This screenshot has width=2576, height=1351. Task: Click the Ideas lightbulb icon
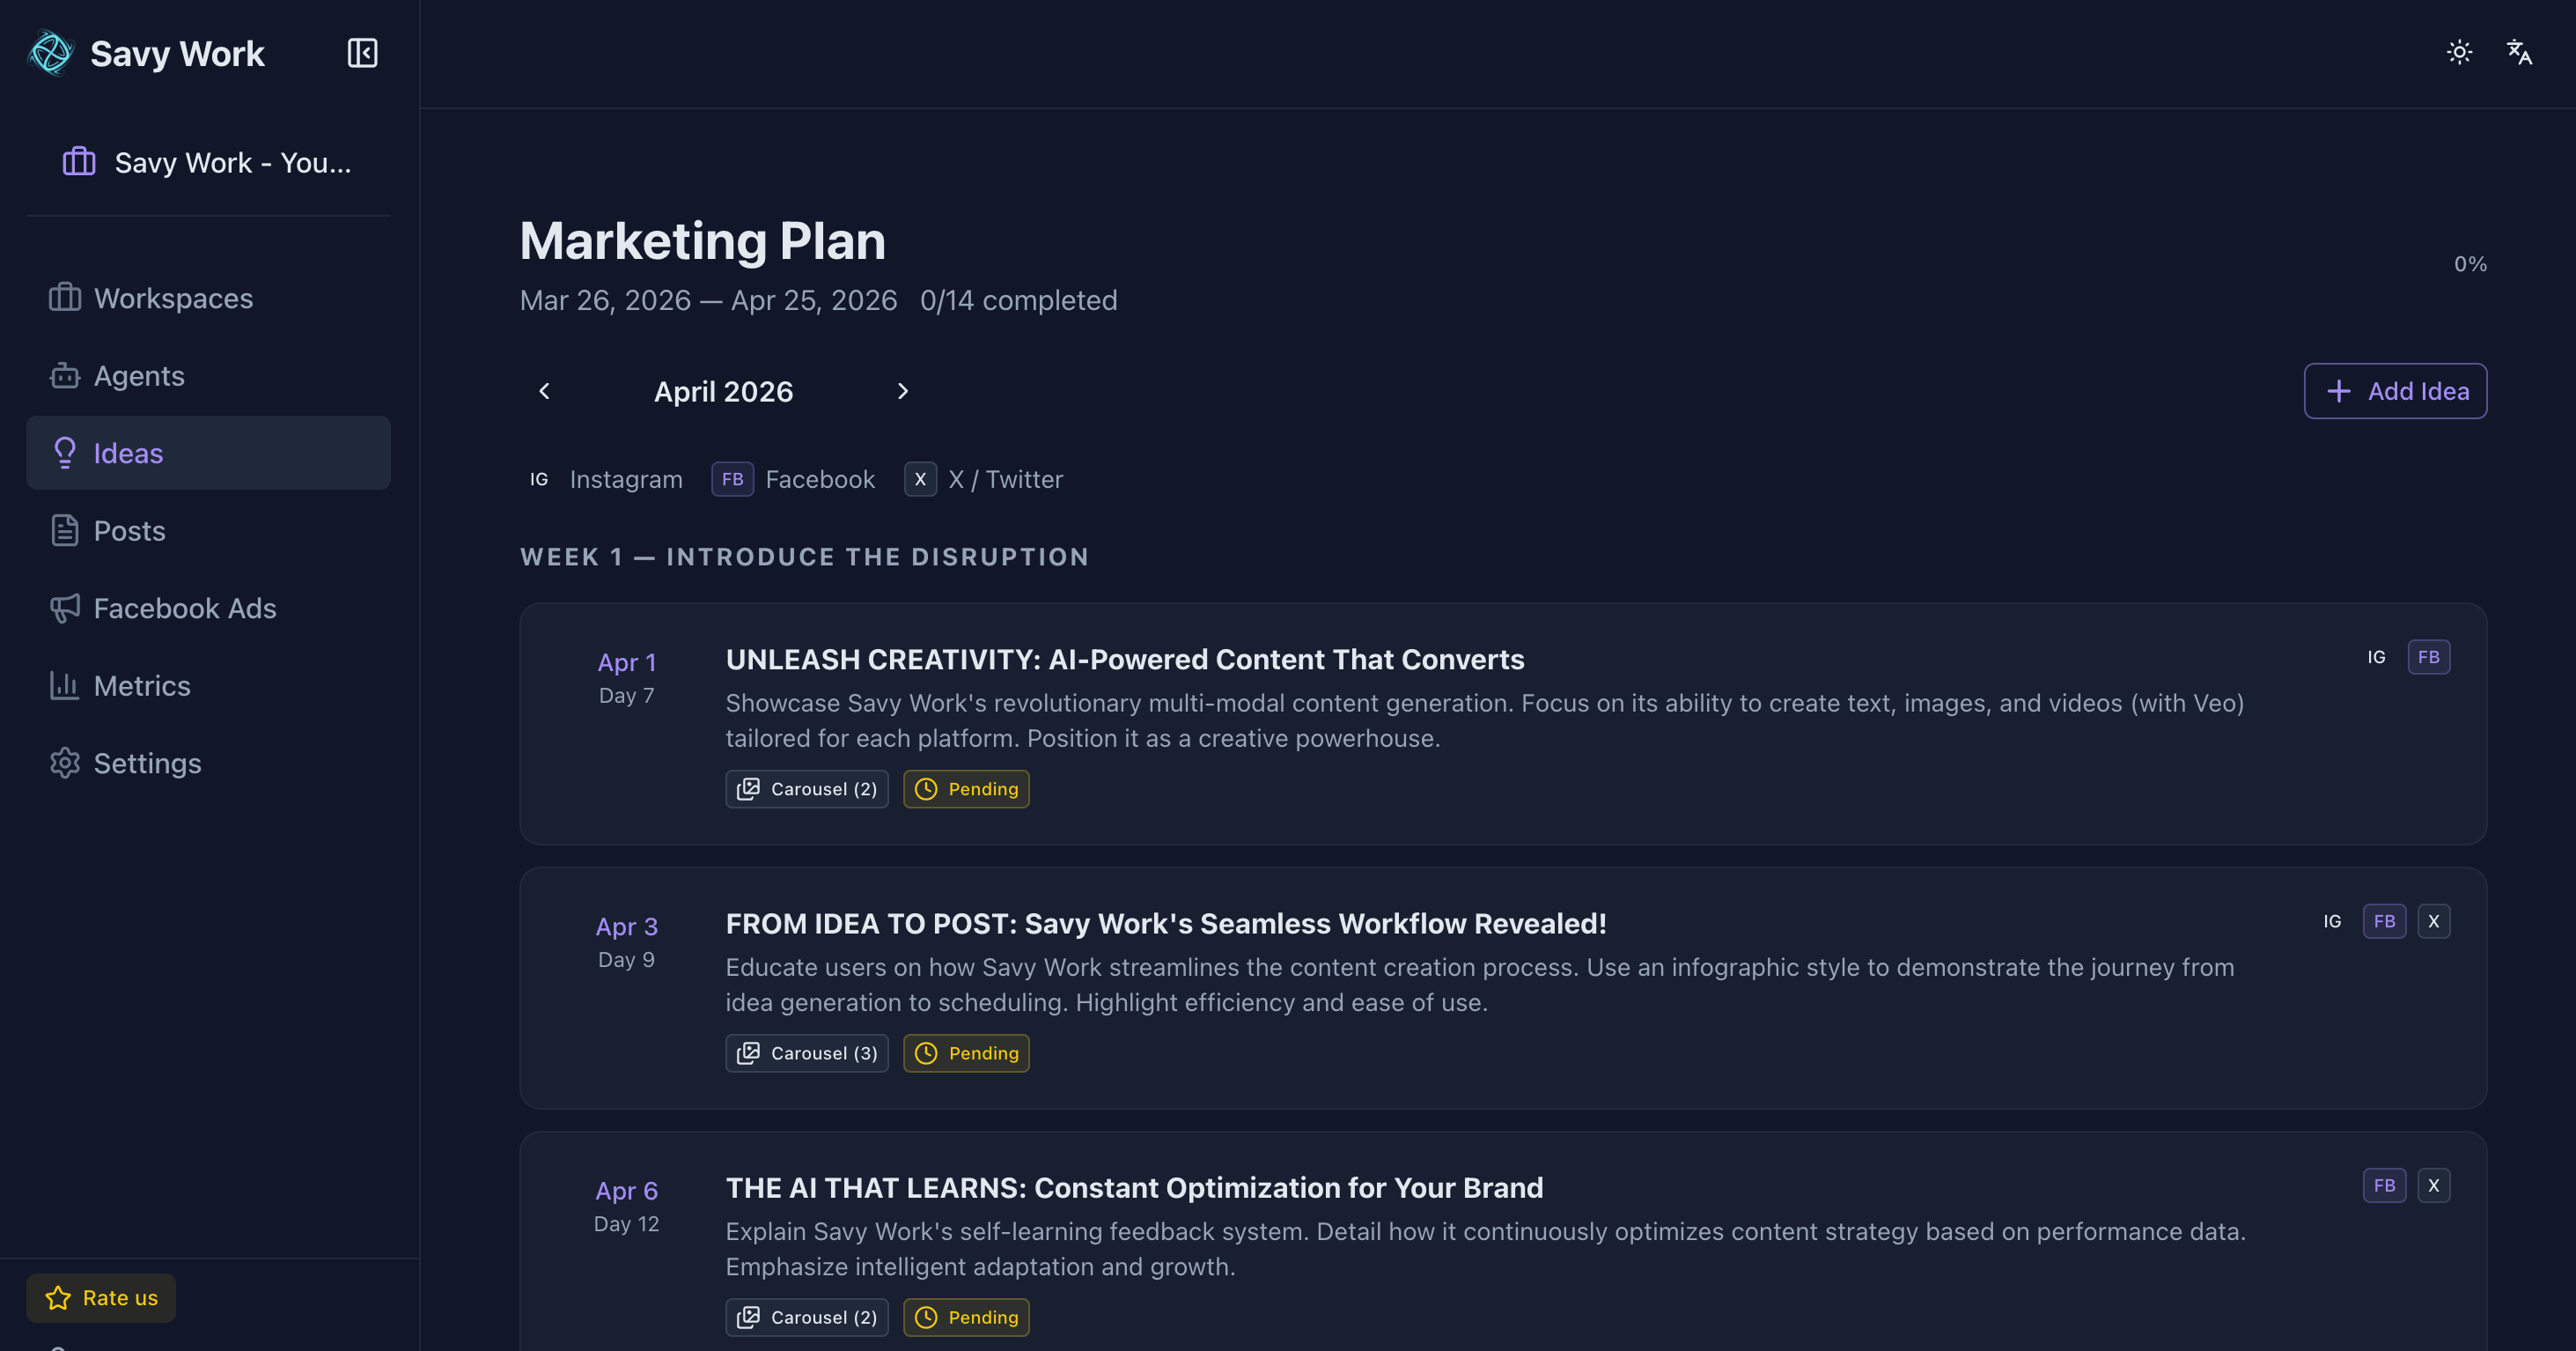tap(65, 453)
